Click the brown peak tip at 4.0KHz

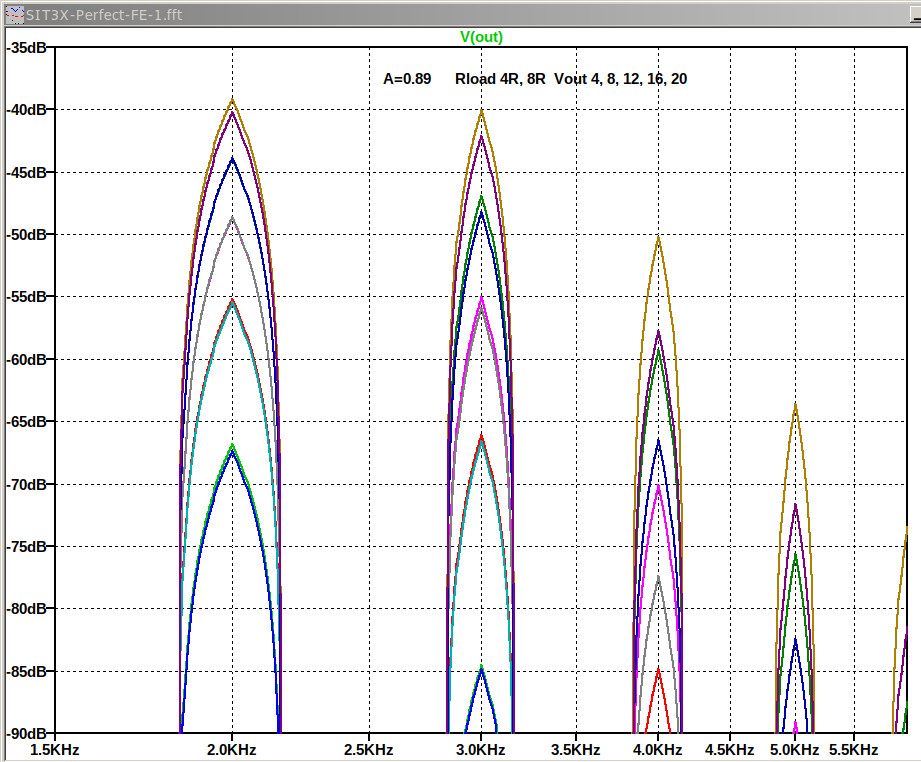[658, 237]
